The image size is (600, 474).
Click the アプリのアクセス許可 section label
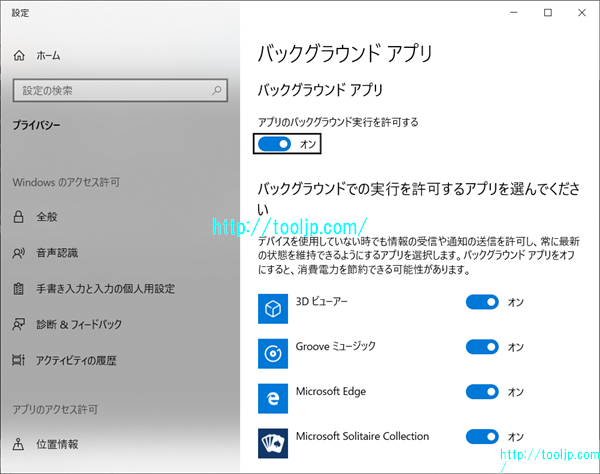(x=55, y=410)
